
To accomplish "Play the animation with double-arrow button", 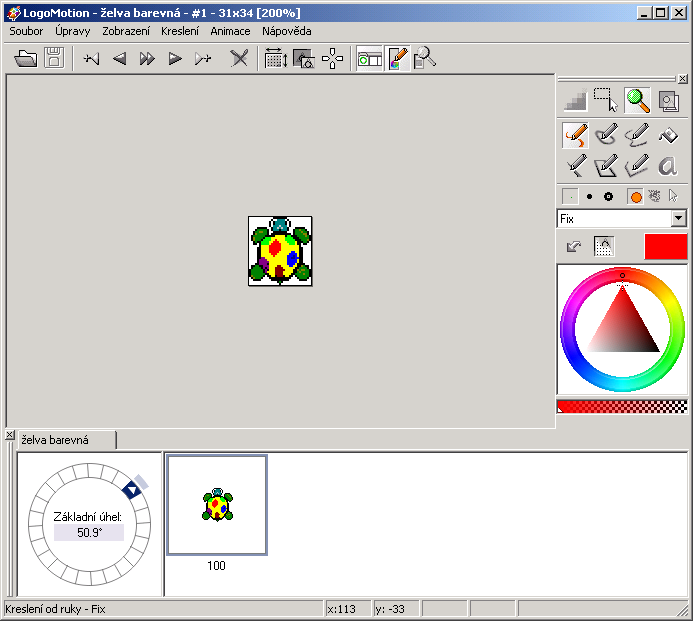I will coord(147,59).
